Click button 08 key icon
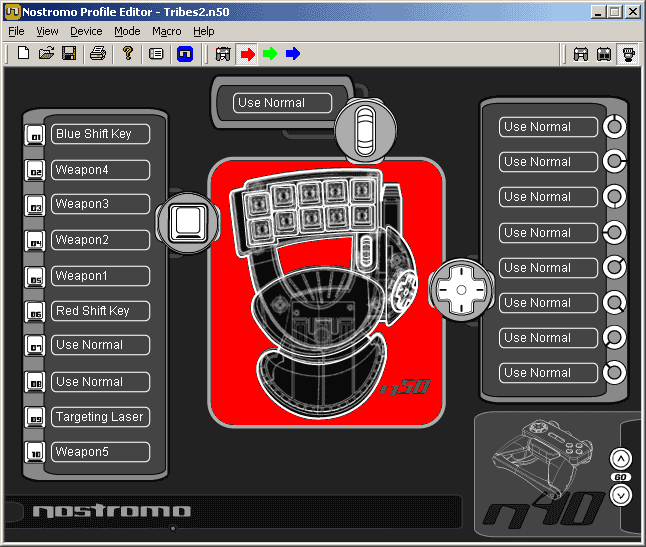Image resolution: width=646 pixels, height=547 pixels. point(35,383)
